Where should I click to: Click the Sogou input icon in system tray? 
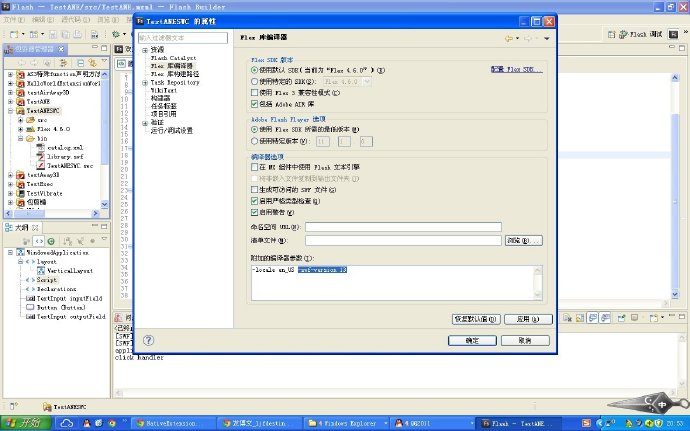point(587,423)
